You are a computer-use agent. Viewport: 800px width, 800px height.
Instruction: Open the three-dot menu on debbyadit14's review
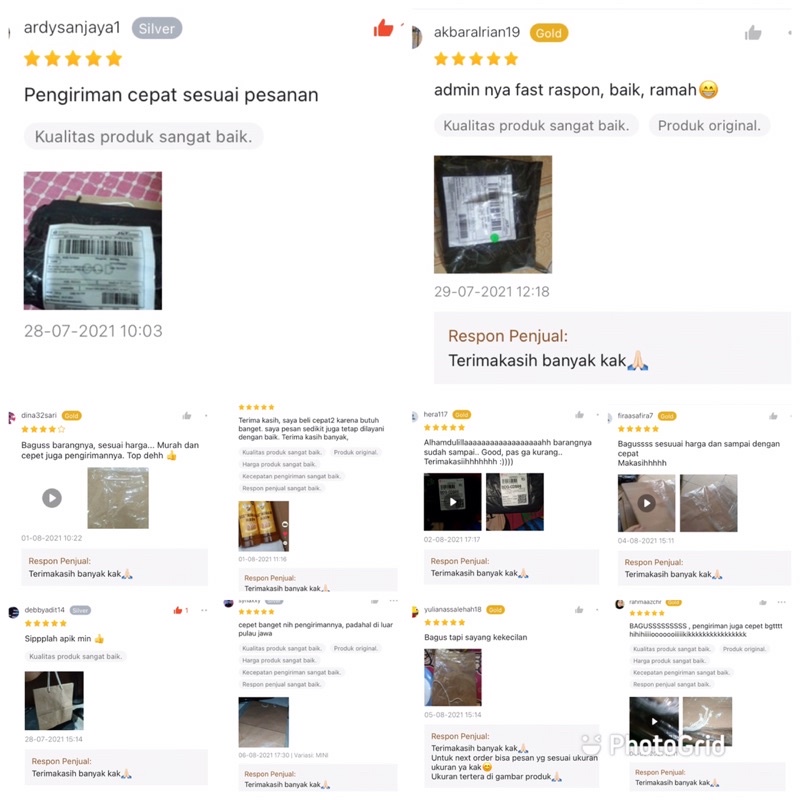(x=204, y=610)
